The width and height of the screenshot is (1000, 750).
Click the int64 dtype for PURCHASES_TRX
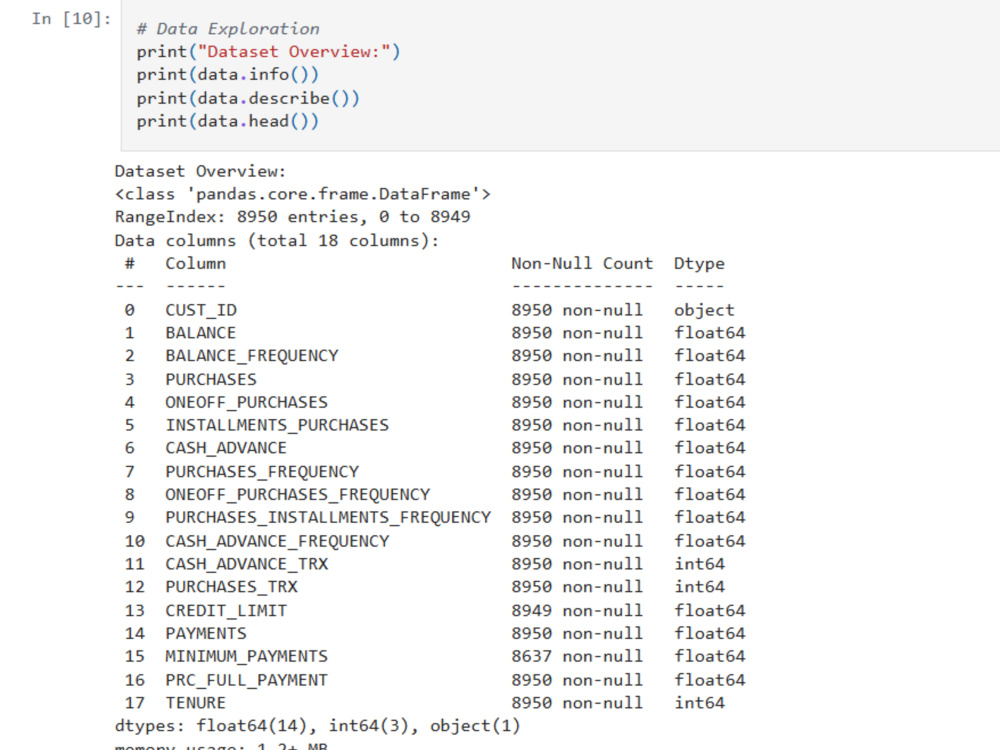pos(699,587)
